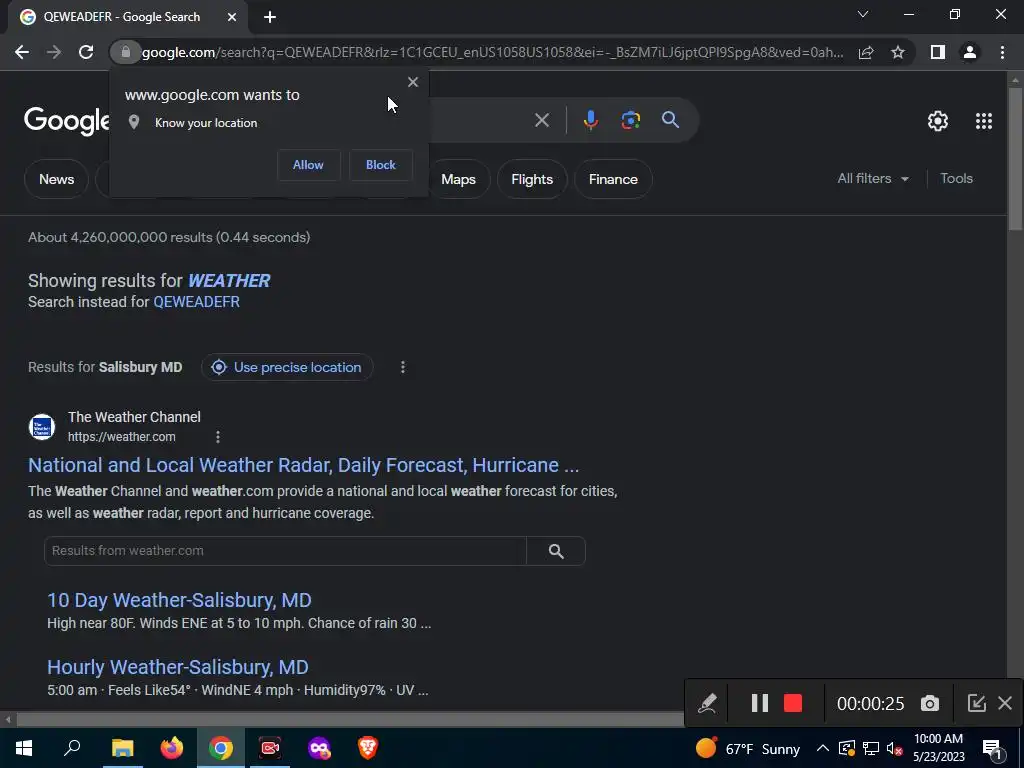Open Hourly Weather-Salisbury, MD link
The height and width of the screenshot is (768, 1024).
point(178,667)
